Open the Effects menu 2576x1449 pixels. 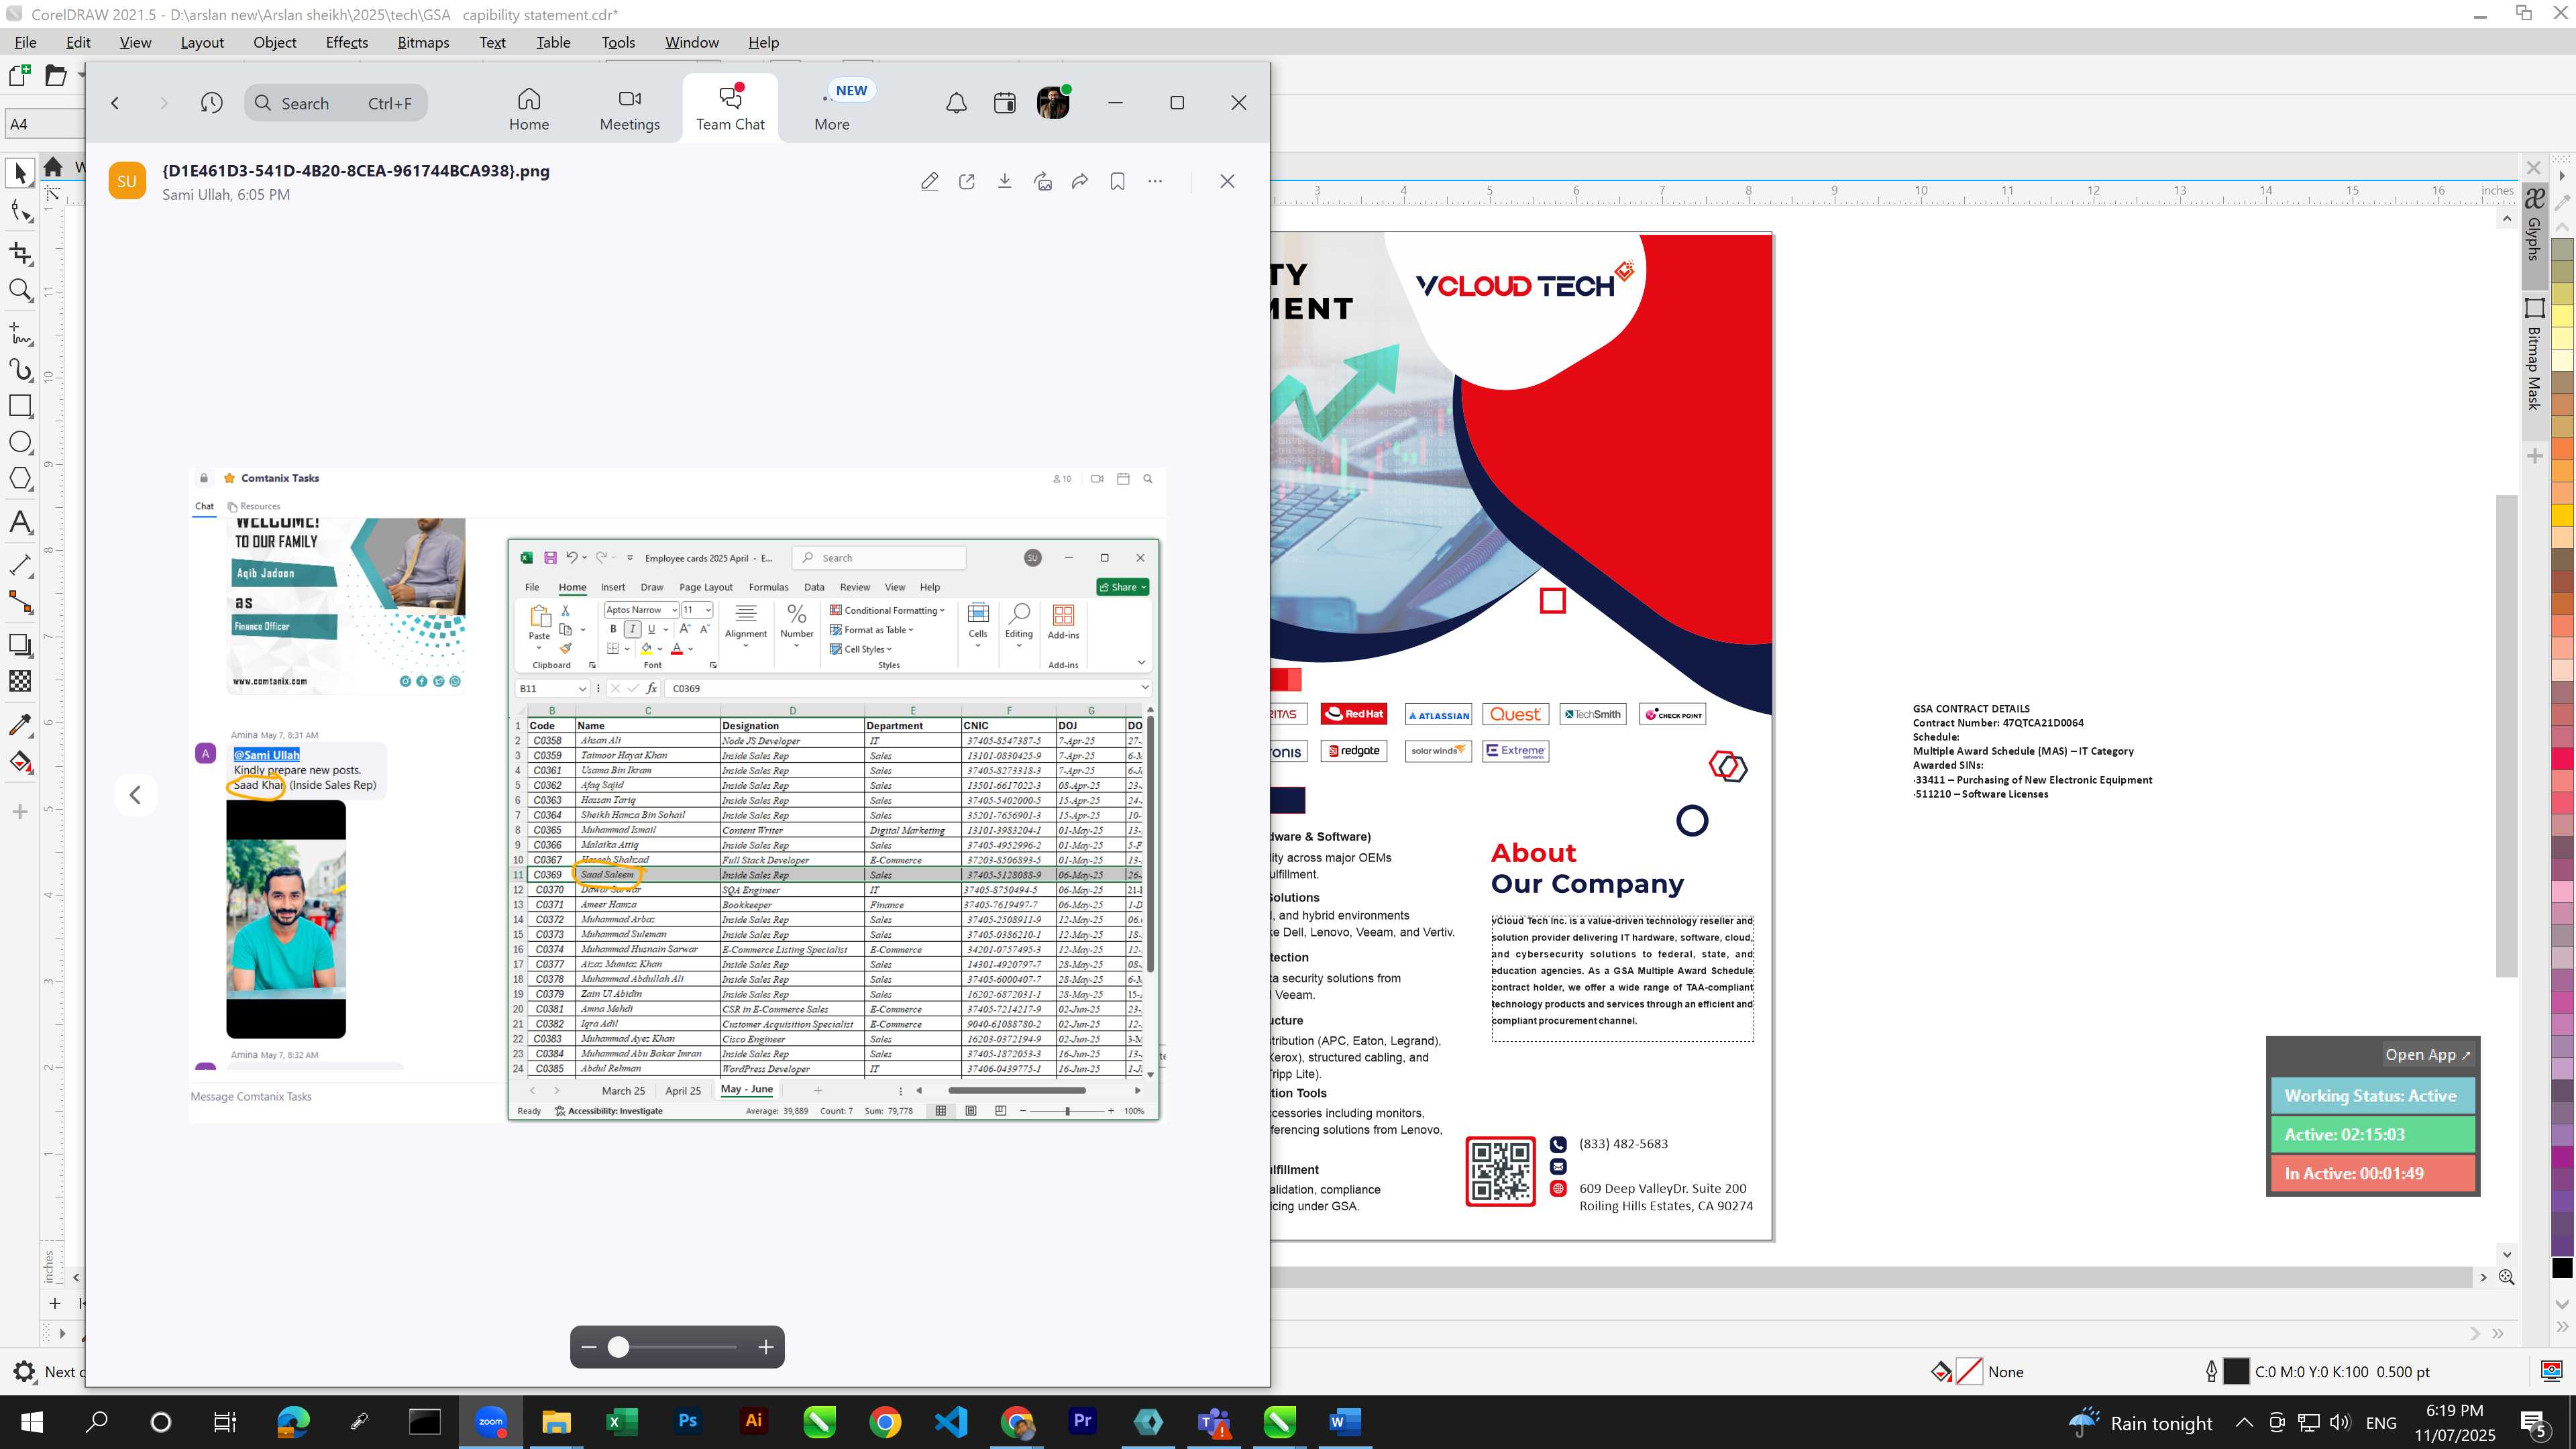(347, 42)
